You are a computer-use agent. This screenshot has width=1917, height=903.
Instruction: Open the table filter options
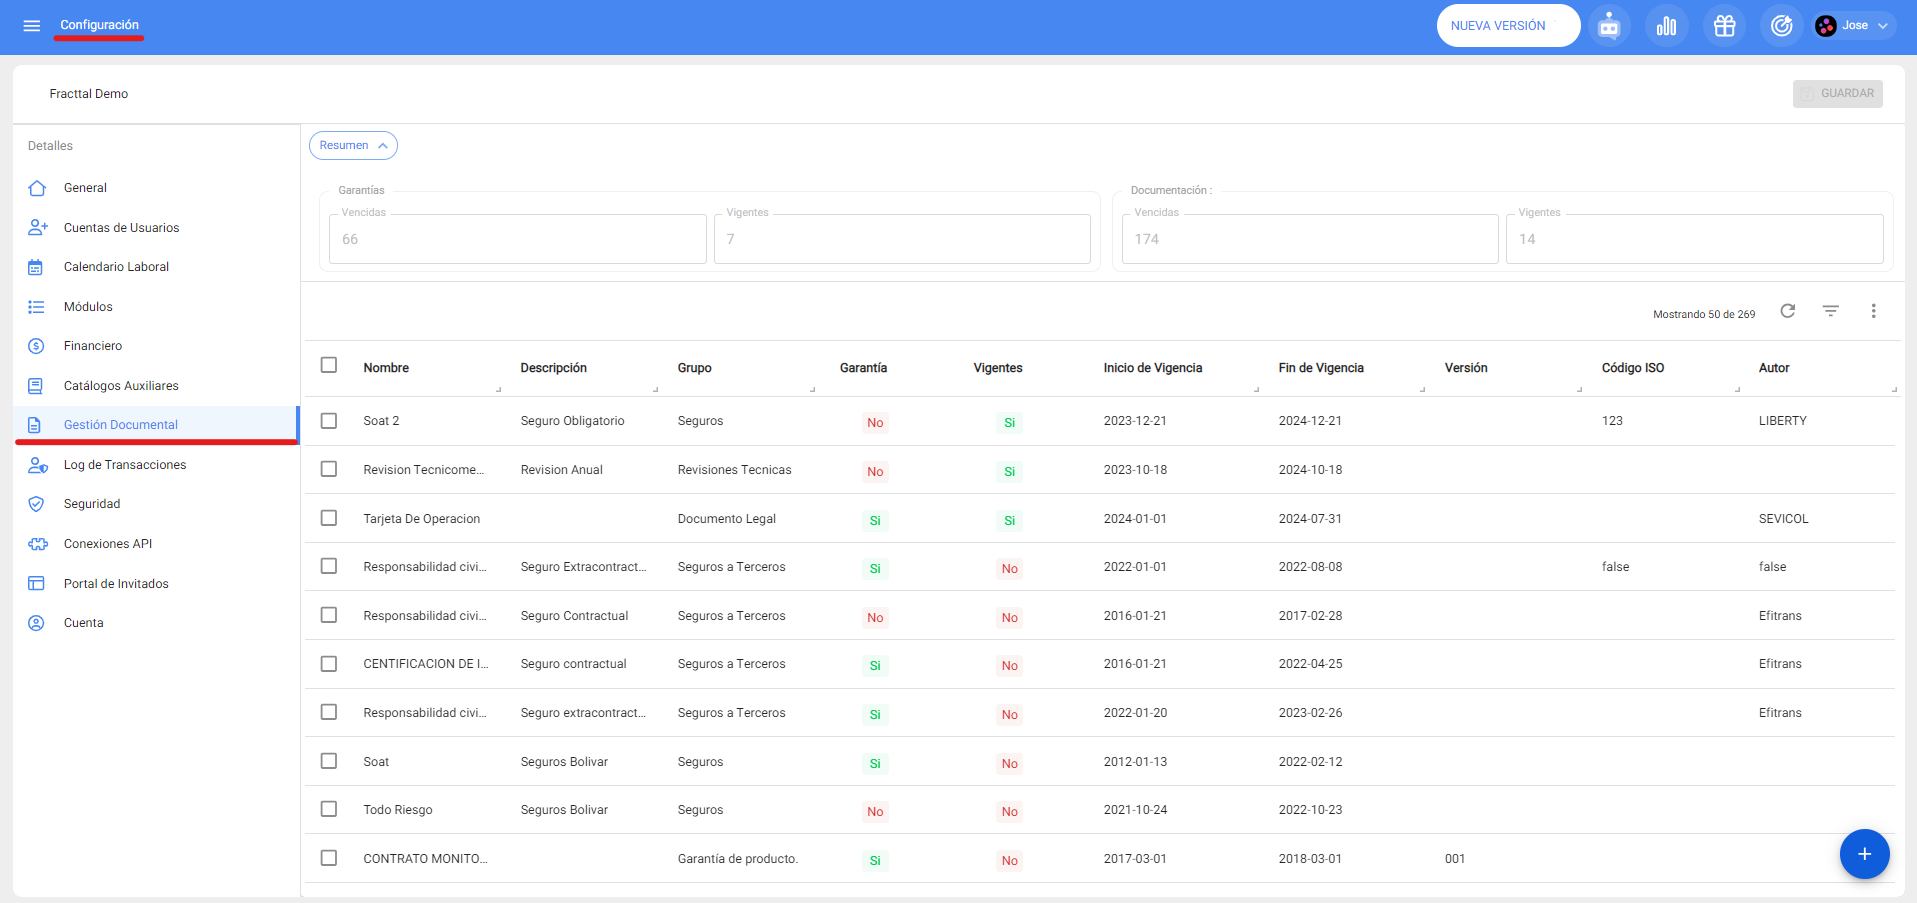pos(1830,311)
